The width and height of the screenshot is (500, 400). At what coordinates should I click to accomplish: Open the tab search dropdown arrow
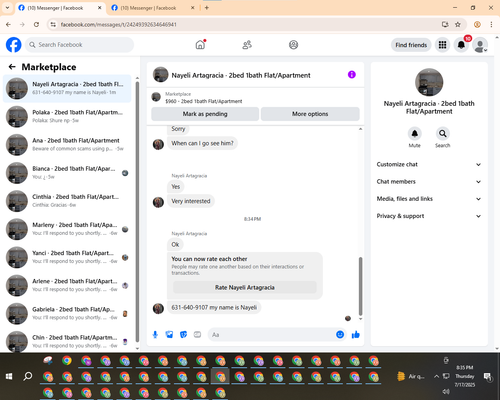7,8
